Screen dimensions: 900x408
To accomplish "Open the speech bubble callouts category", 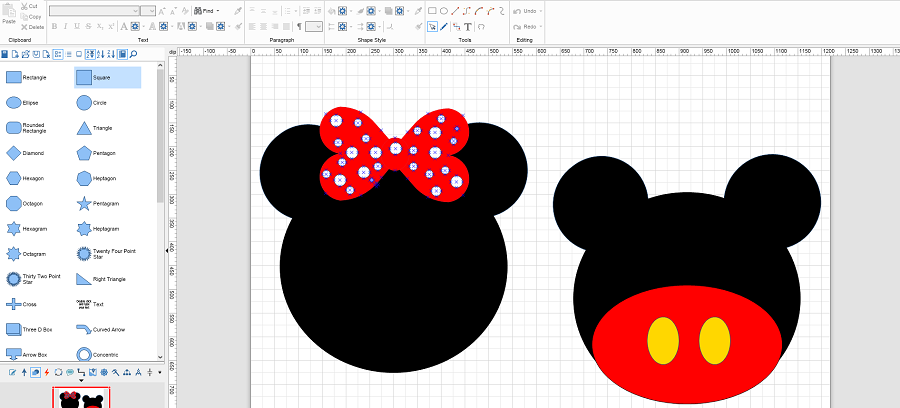I will tap(69, 372).
